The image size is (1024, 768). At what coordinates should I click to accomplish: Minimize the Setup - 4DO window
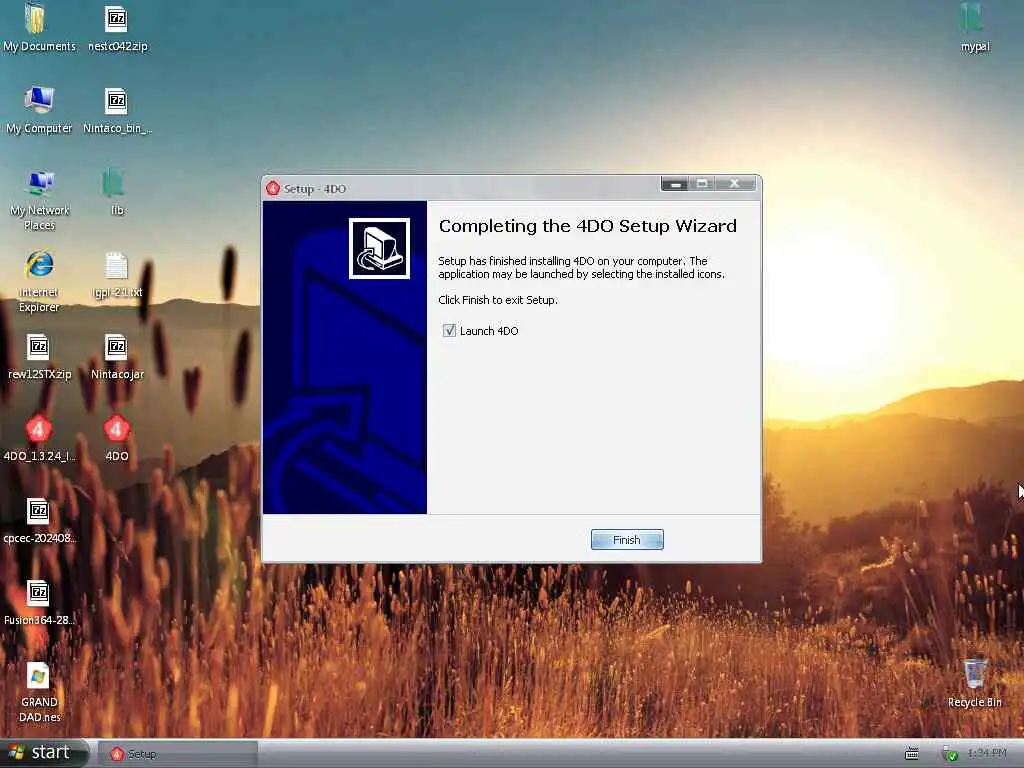675,184
